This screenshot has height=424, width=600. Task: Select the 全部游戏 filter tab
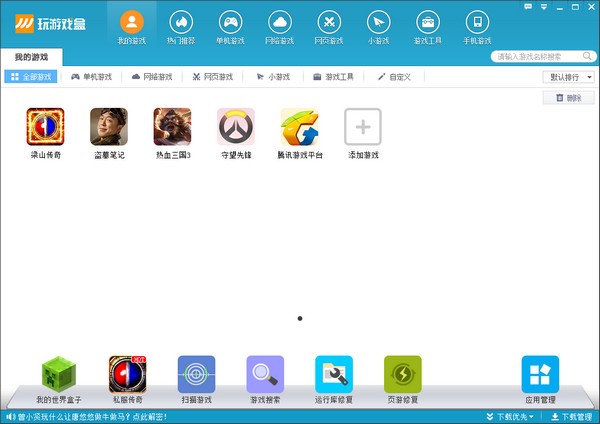[x=31, y=77]
